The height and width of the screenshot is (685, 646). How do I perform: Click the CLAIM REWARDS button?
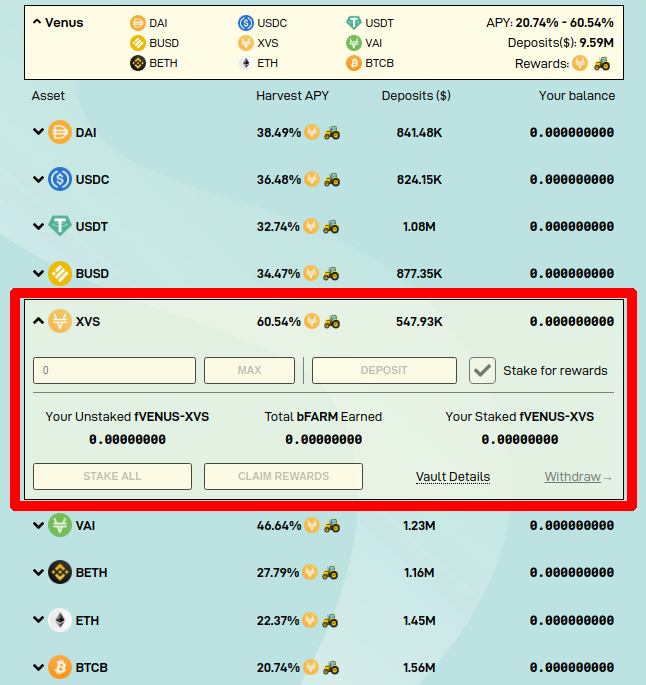283,476
